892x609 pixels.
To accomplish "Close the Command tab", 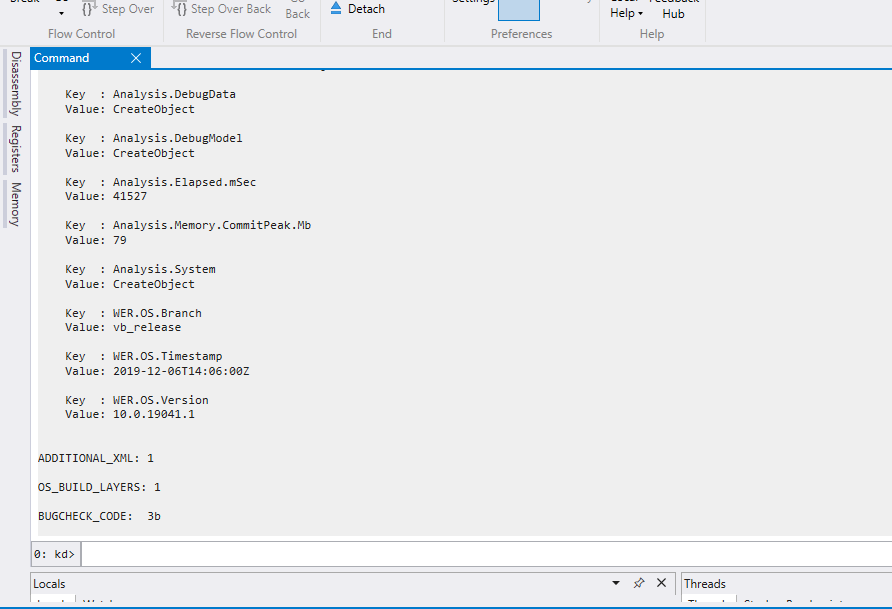I will pos(136,58).
